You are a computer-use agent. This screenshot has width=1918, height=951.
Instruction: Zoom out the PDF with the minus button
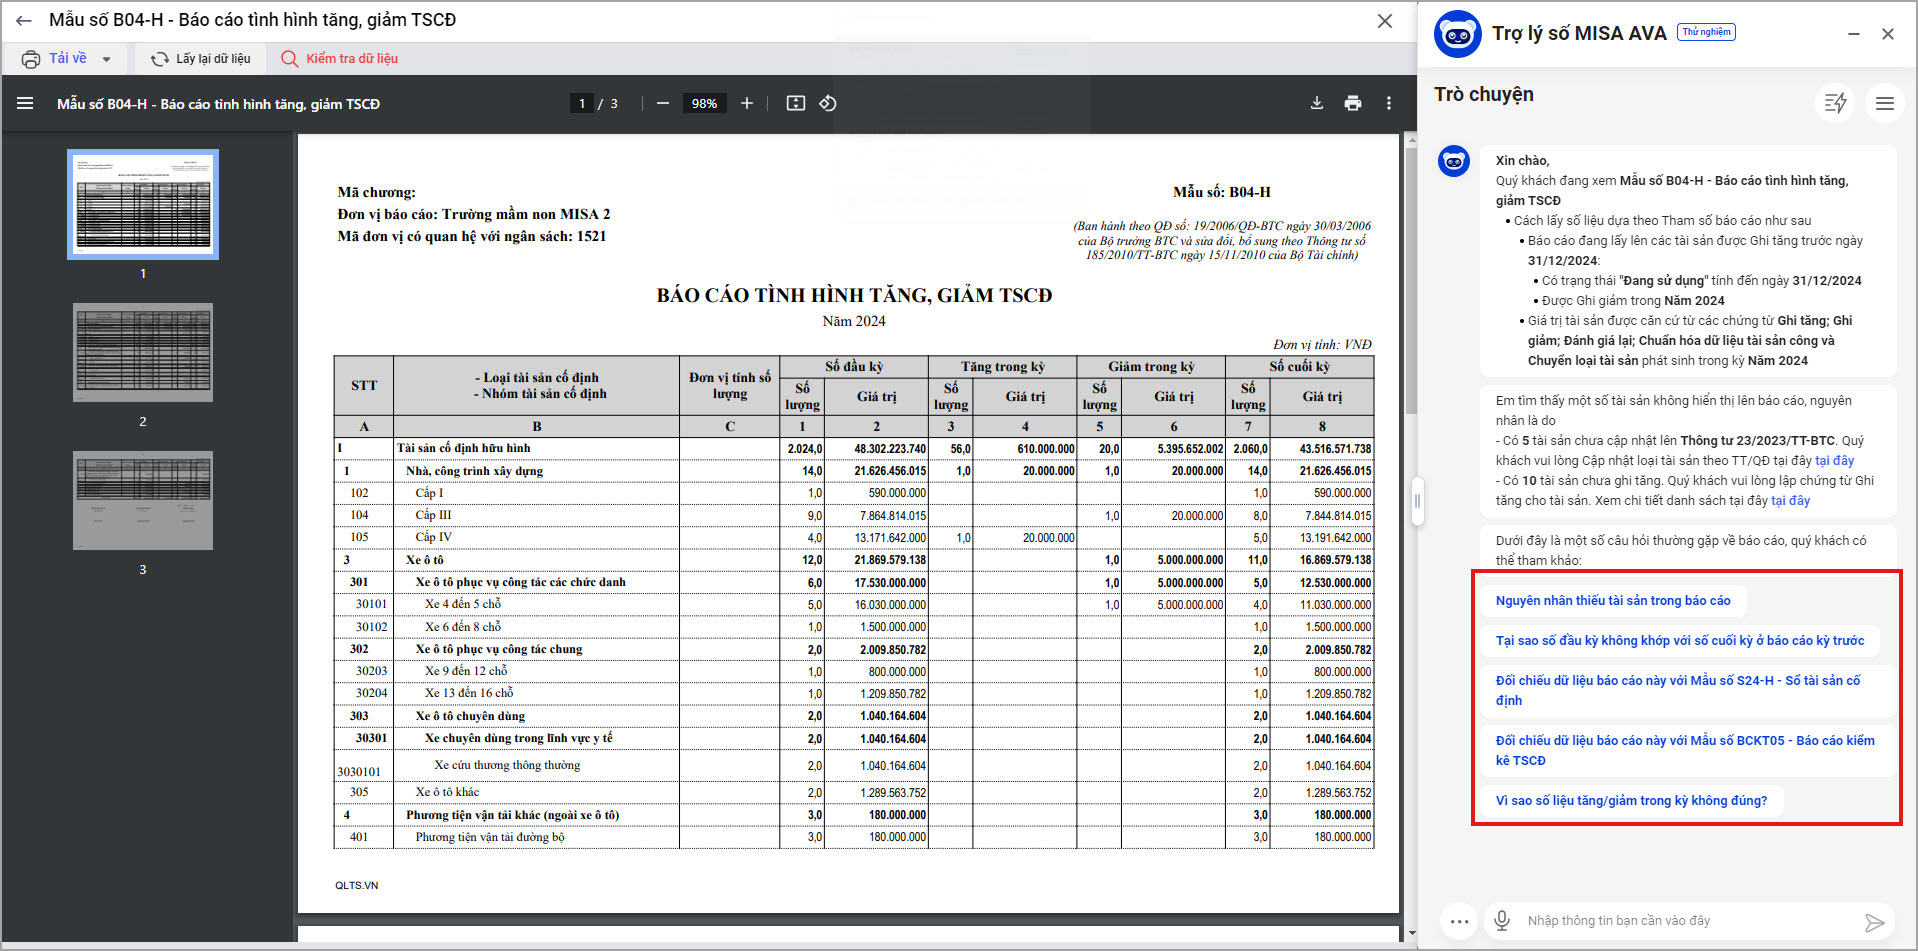pos(662,103)
